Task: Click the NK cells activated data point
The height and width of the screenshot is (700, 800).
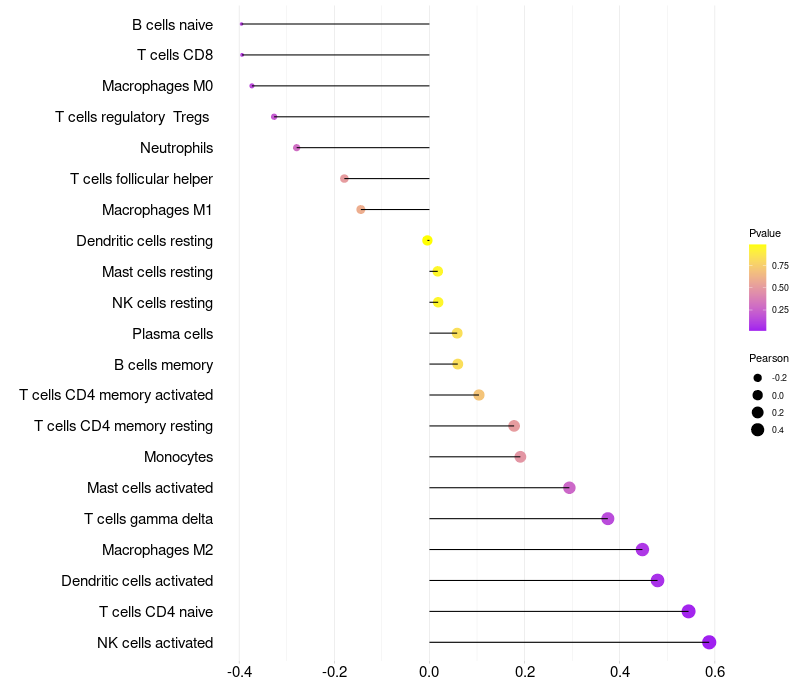Action: tap(709, 642)
